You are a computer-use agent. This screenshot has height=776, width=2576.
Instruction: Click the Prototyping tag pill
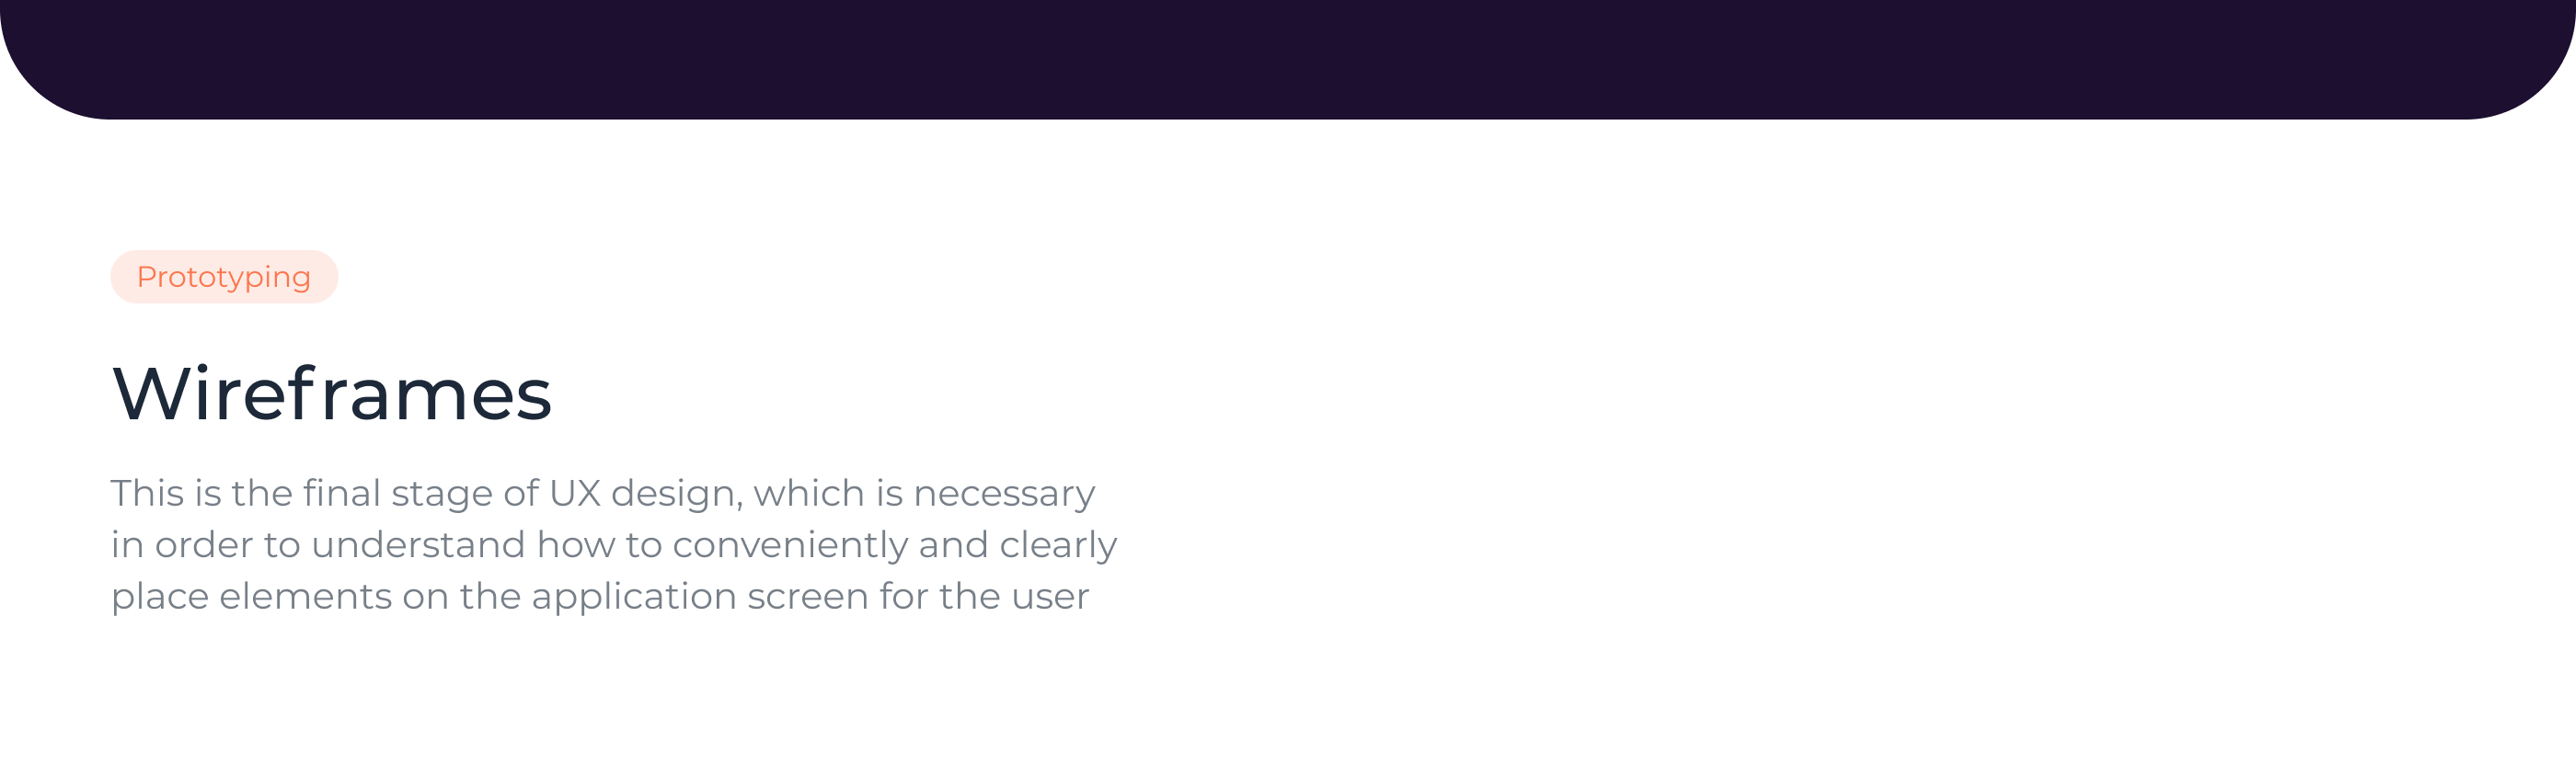coord(224,277)
